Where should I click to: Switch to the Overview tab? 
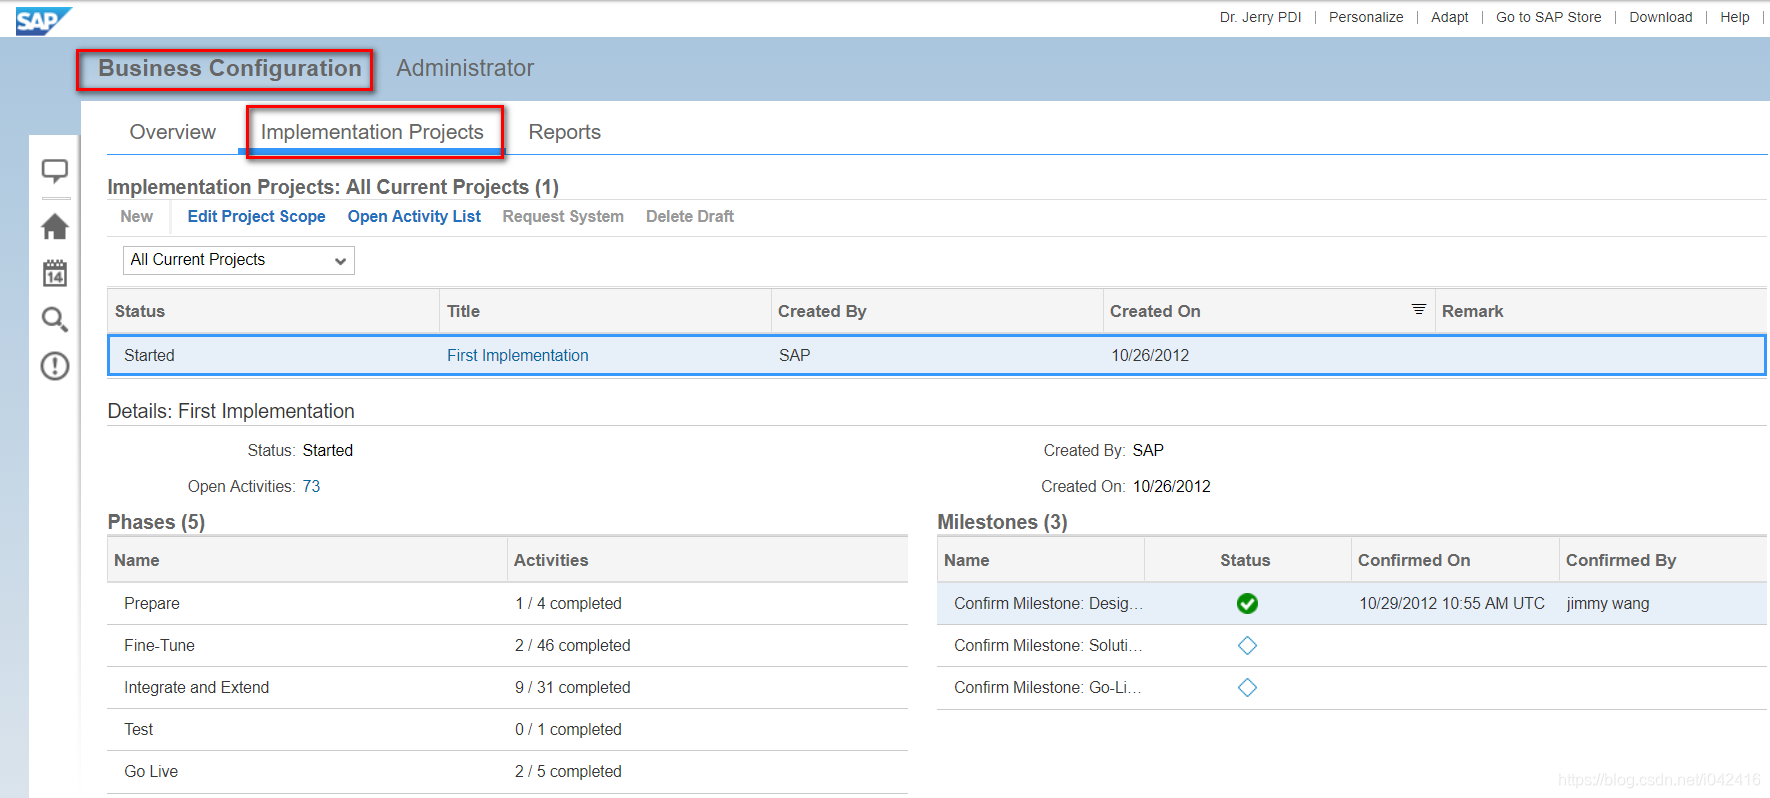(x=173, y=132)
